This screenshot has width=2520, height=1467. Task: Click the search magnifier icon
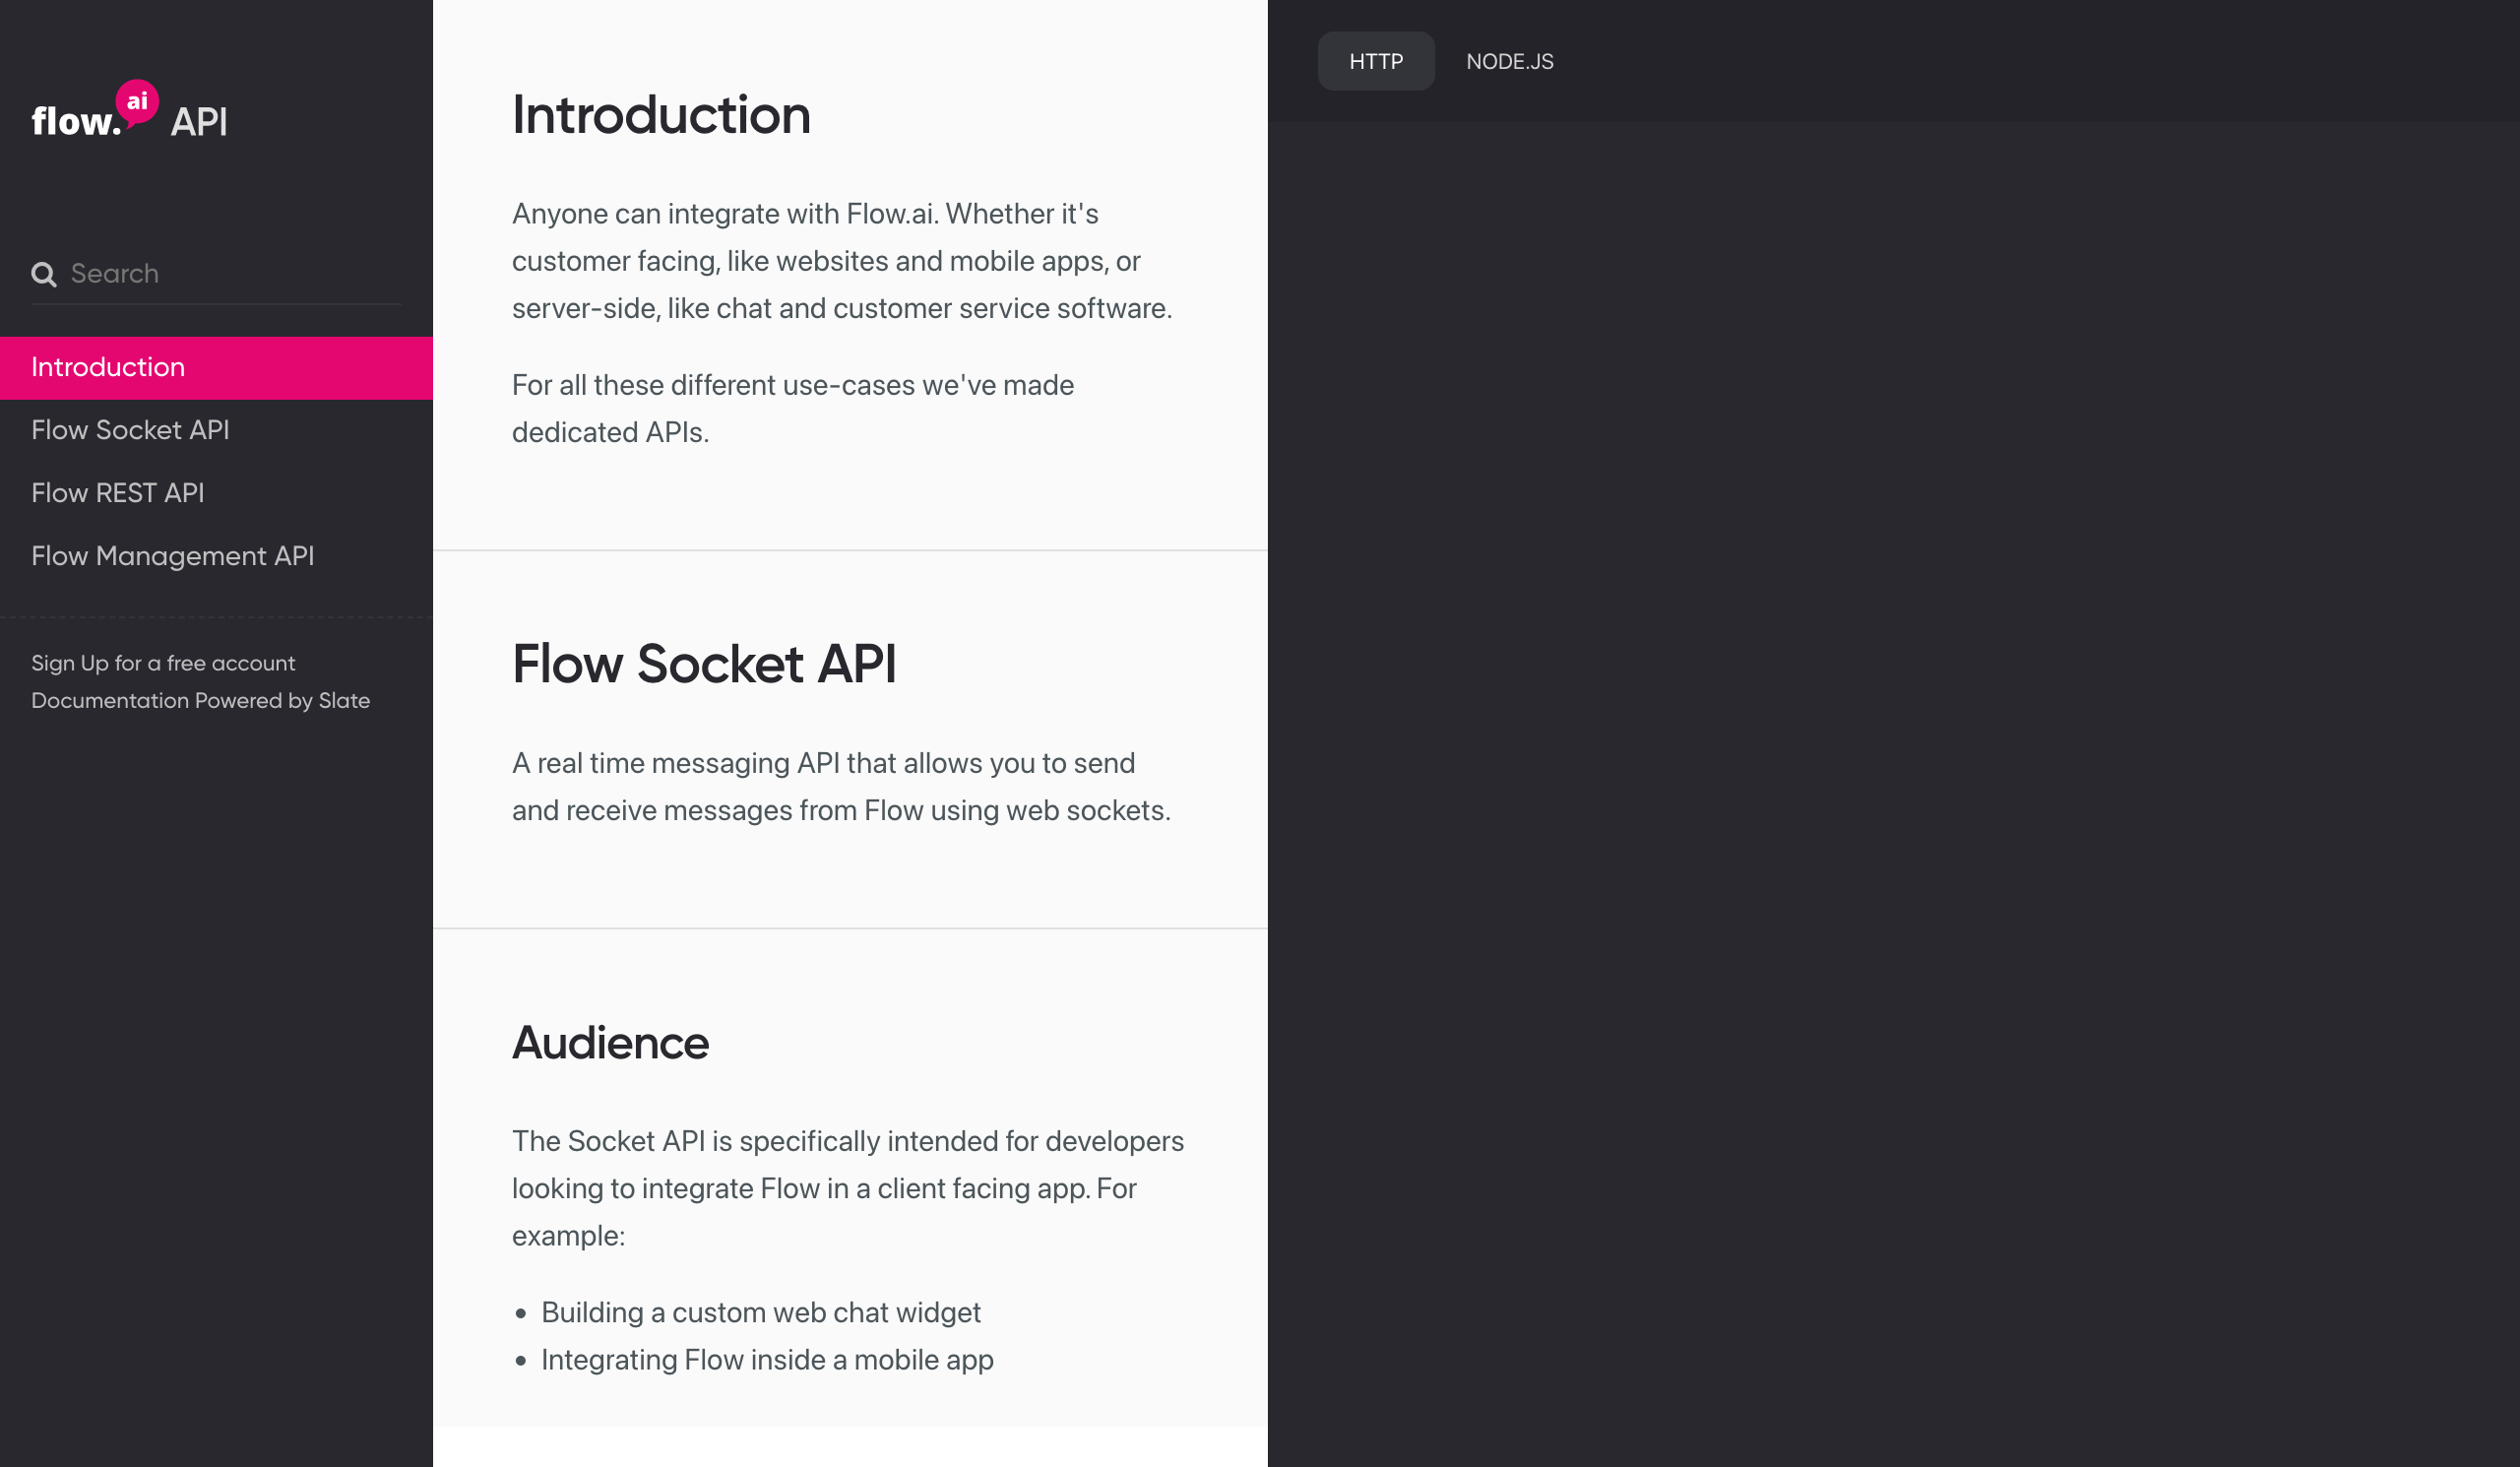[x=44, y=274]
